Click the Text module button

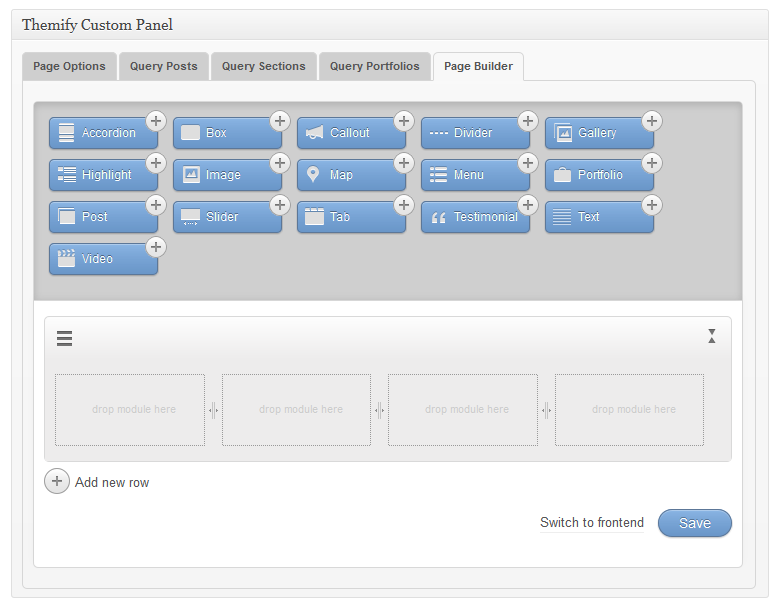point(599,217)
